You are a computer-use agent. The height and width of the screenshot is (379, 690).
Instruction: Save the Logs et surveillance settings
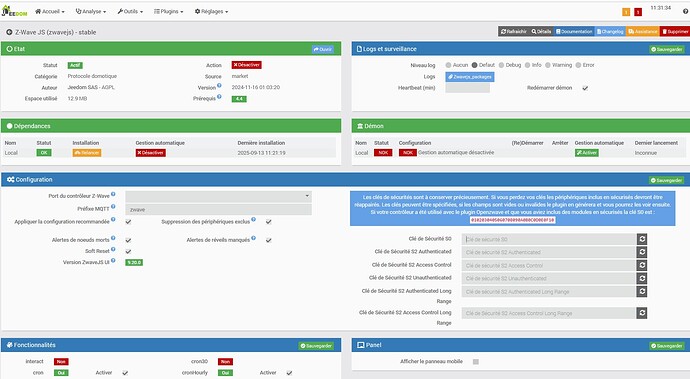[x=667, y=49]
